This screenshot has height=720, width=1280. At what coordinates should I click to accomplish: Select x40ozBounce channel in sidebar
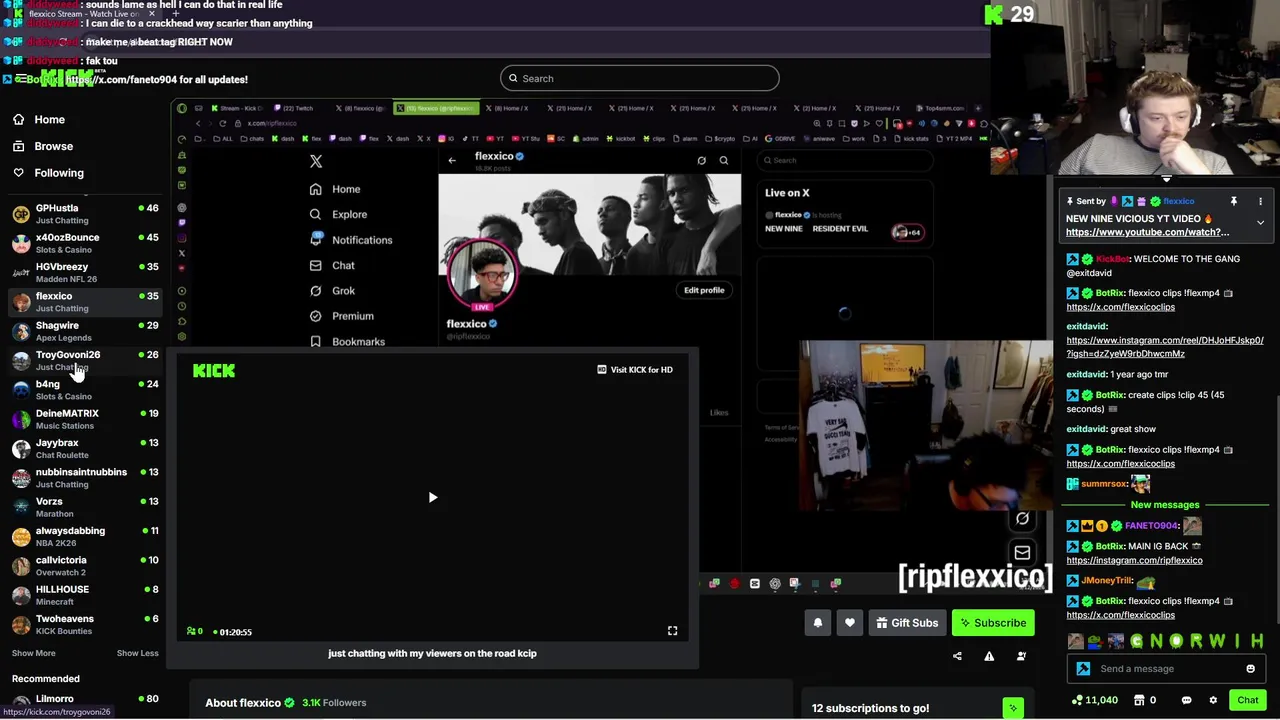click(85, 243)
